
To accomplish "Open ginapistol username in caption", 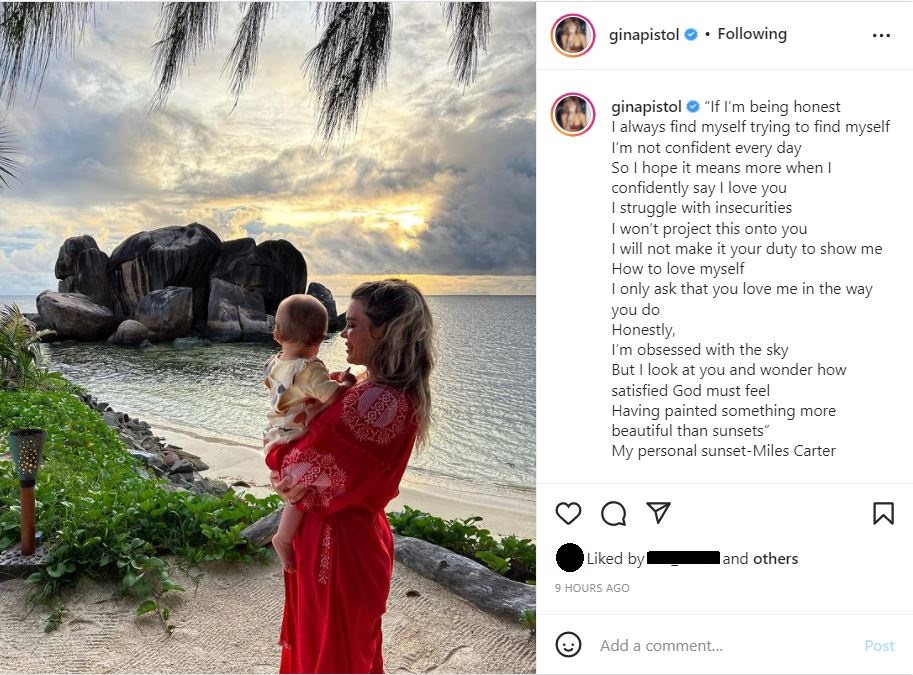I will pyautogui.click(x=646, y=107).
